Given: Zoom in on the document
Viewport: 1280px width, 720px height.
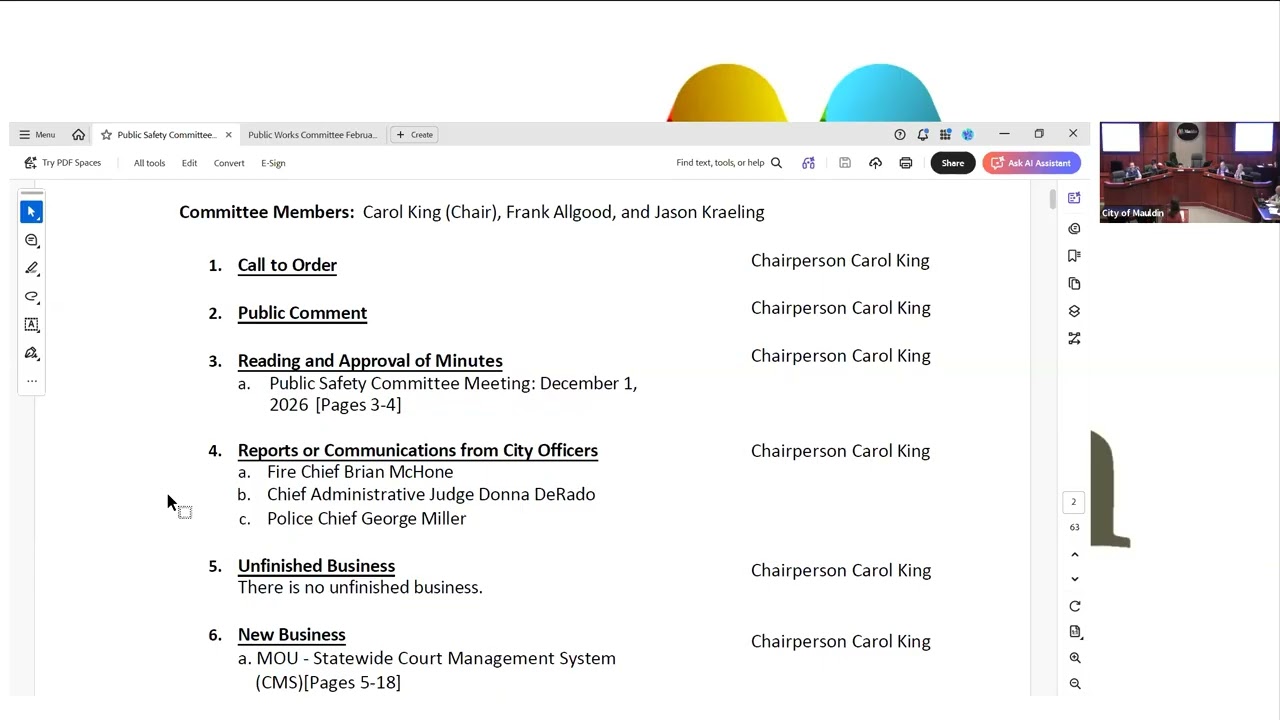Looking at the screenshot, I should click(x=1075, y=658).
